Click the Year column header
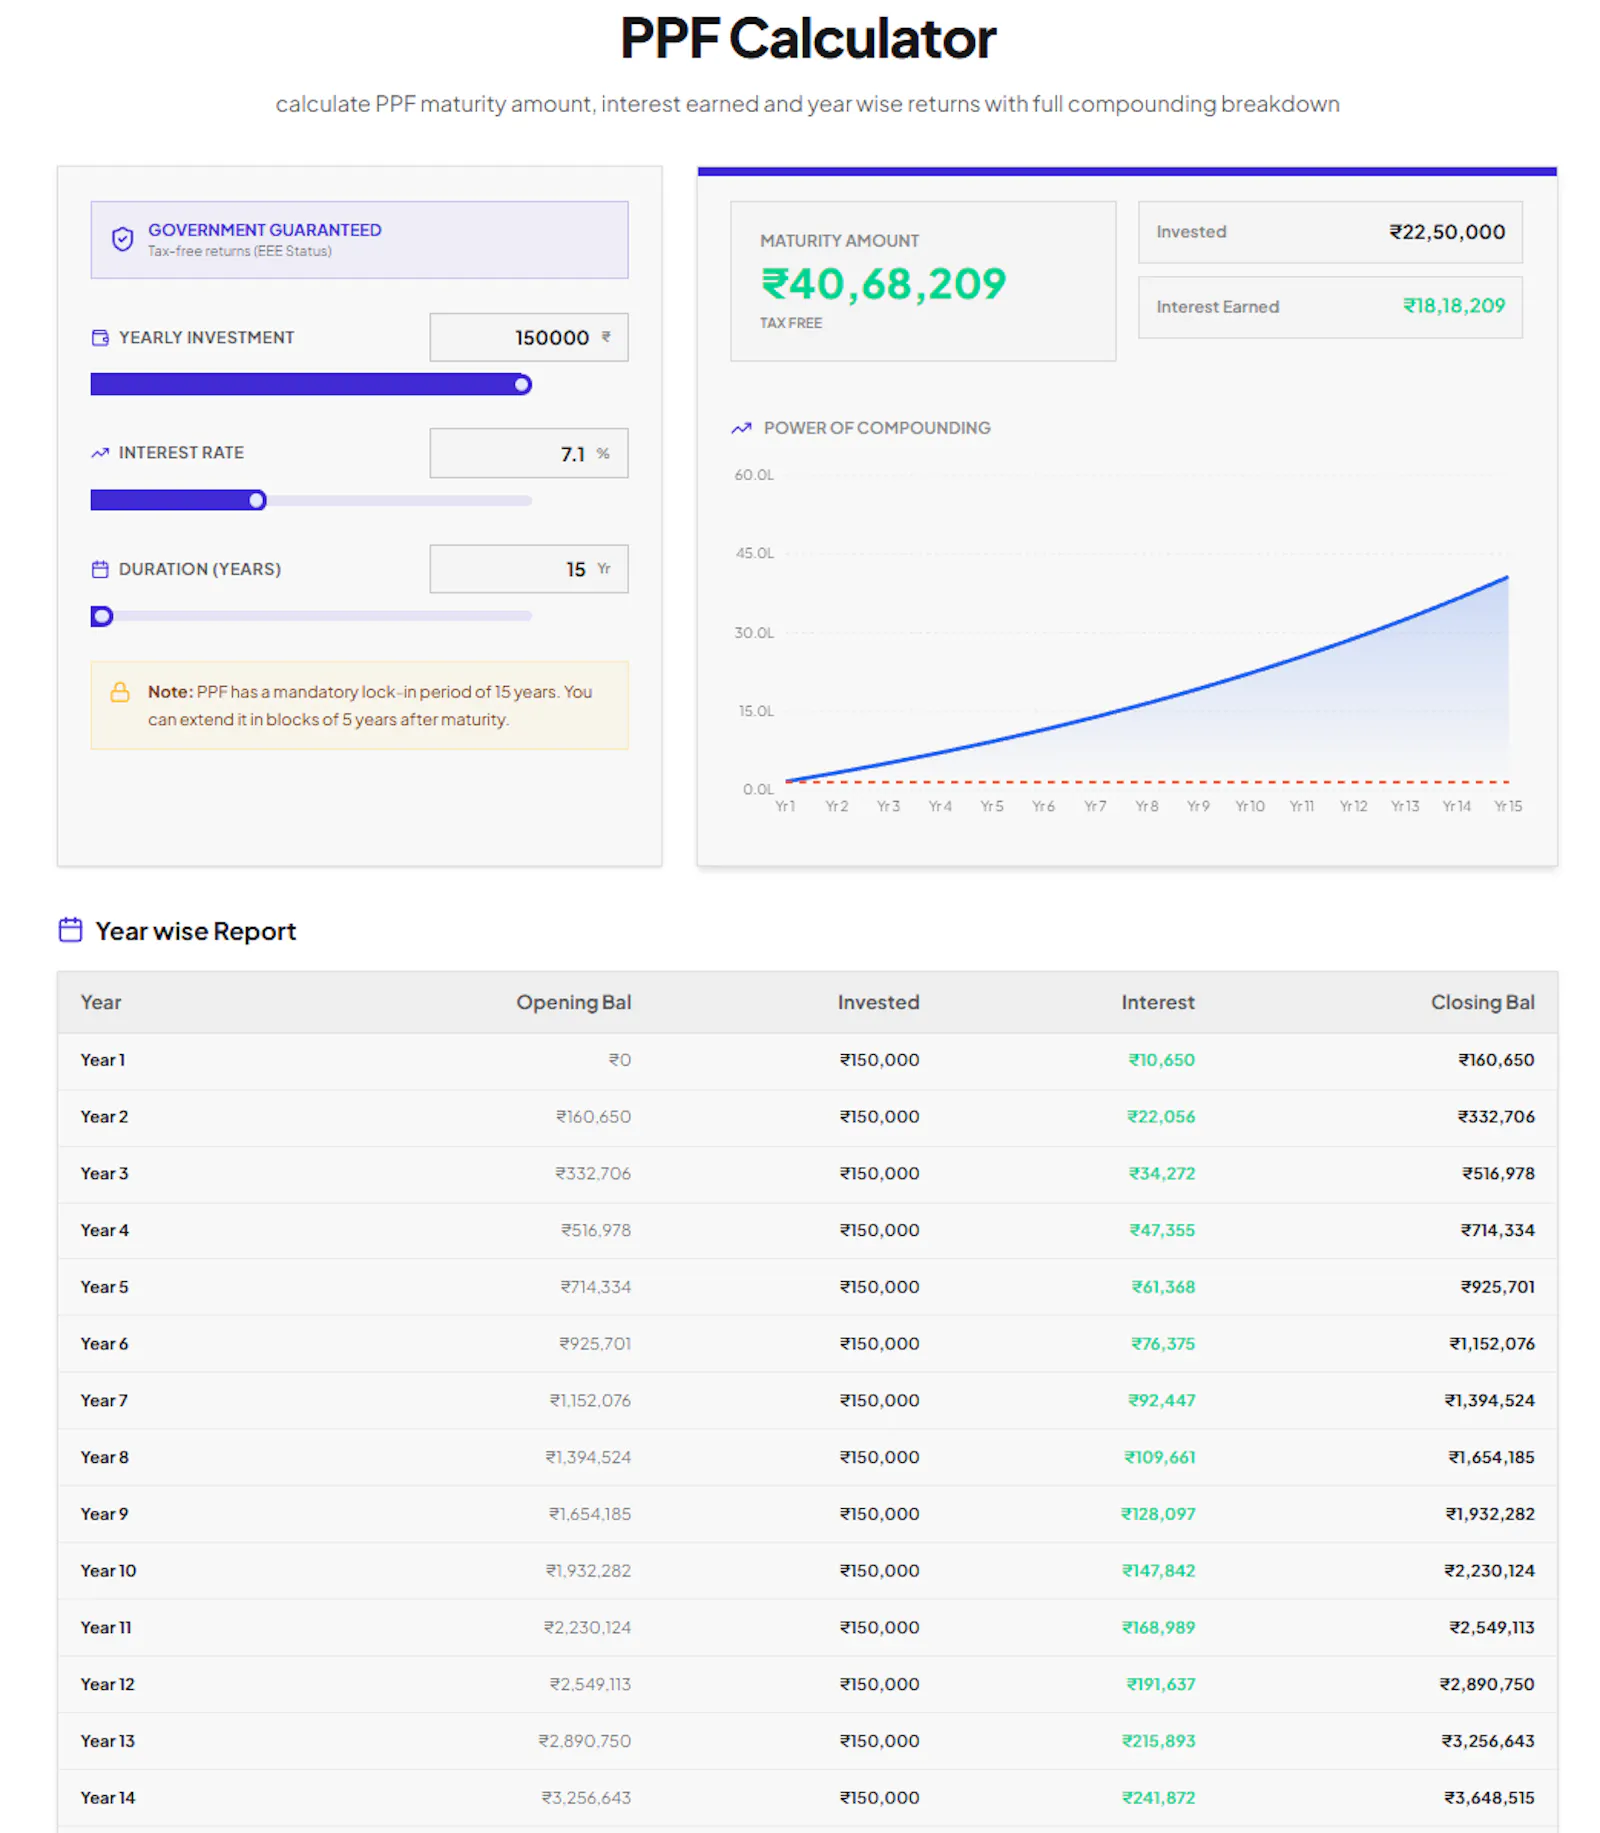The image size is (1600, 1833). pos(101,1002)
